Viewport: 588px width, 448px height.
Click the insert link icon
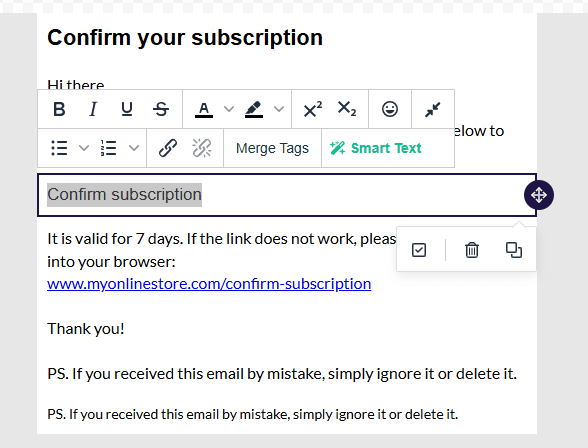pyautogui.click(x=168, y=148)
